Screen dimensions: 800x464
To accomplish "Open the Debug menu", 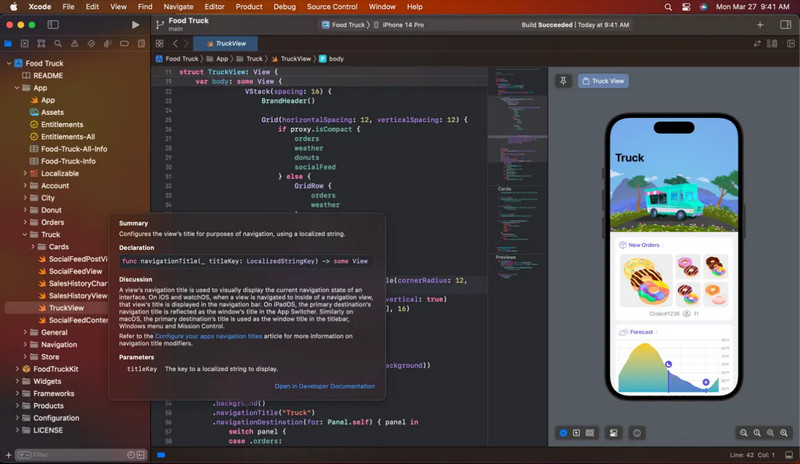I will click(284, 7).
